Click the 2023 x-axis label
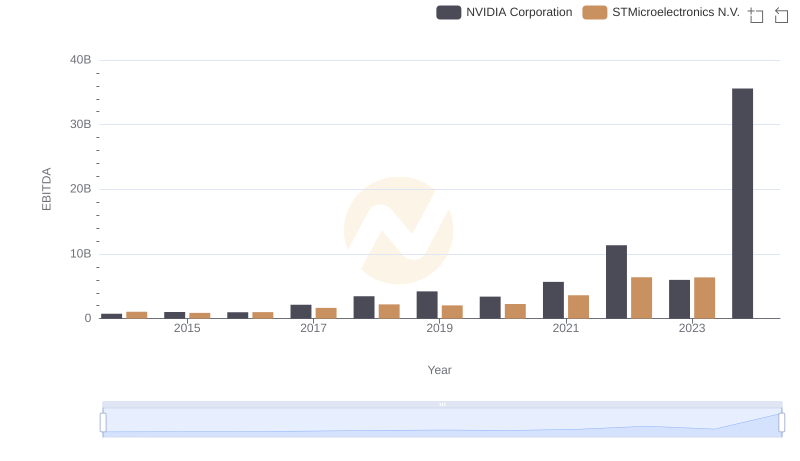Viewport: 800px width, 461px height. point(692,328)
